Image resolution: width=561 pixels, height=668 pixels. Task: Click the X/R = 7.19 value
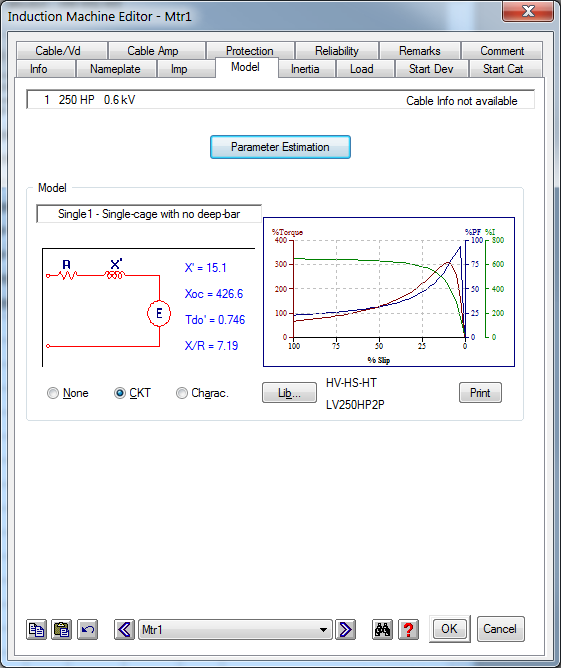(211, 346)
